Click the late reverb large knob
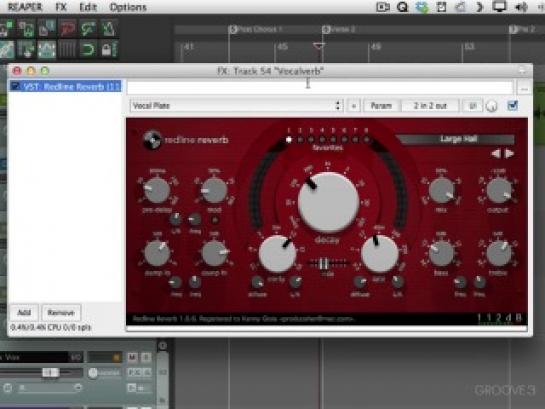This screenshot has height=409, width=545. click(380, 254)
